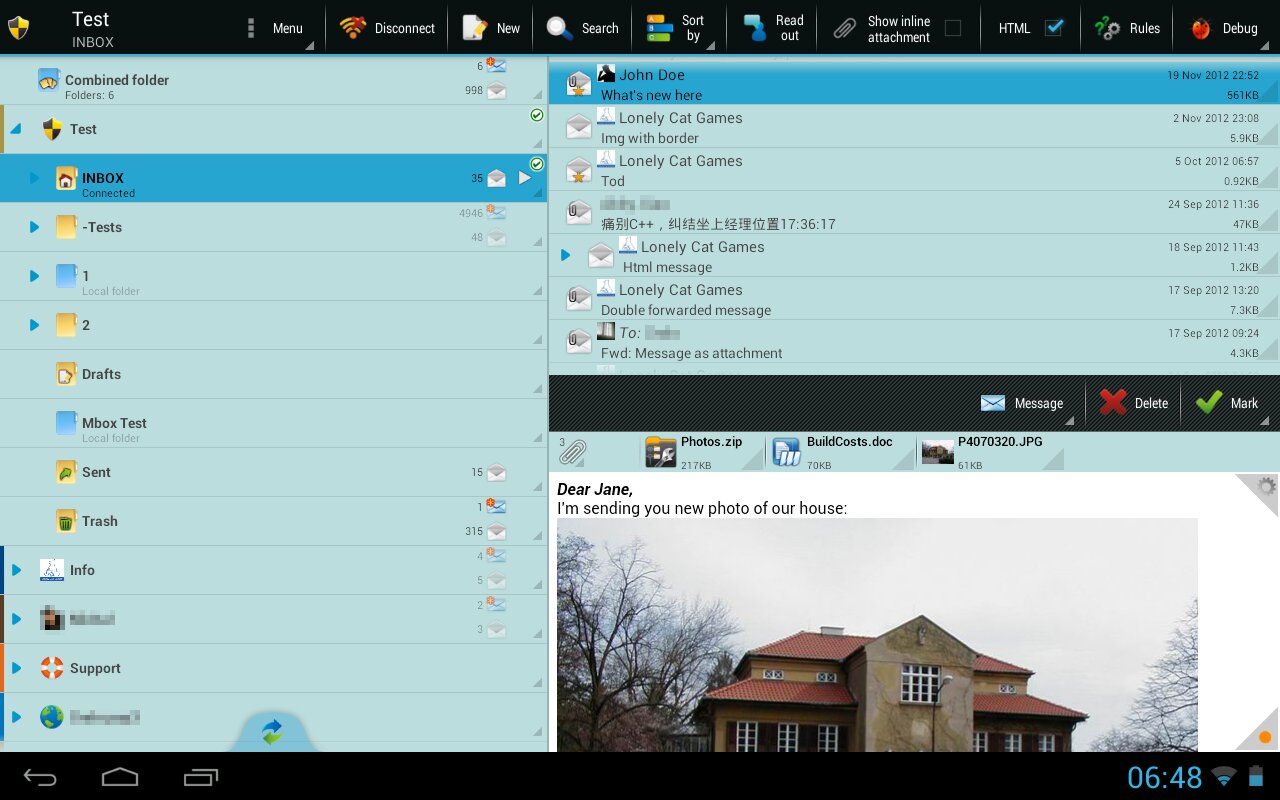Compose a new message with New
Image resolution: width=1280 pixels, height=800 pixels.
474,28
